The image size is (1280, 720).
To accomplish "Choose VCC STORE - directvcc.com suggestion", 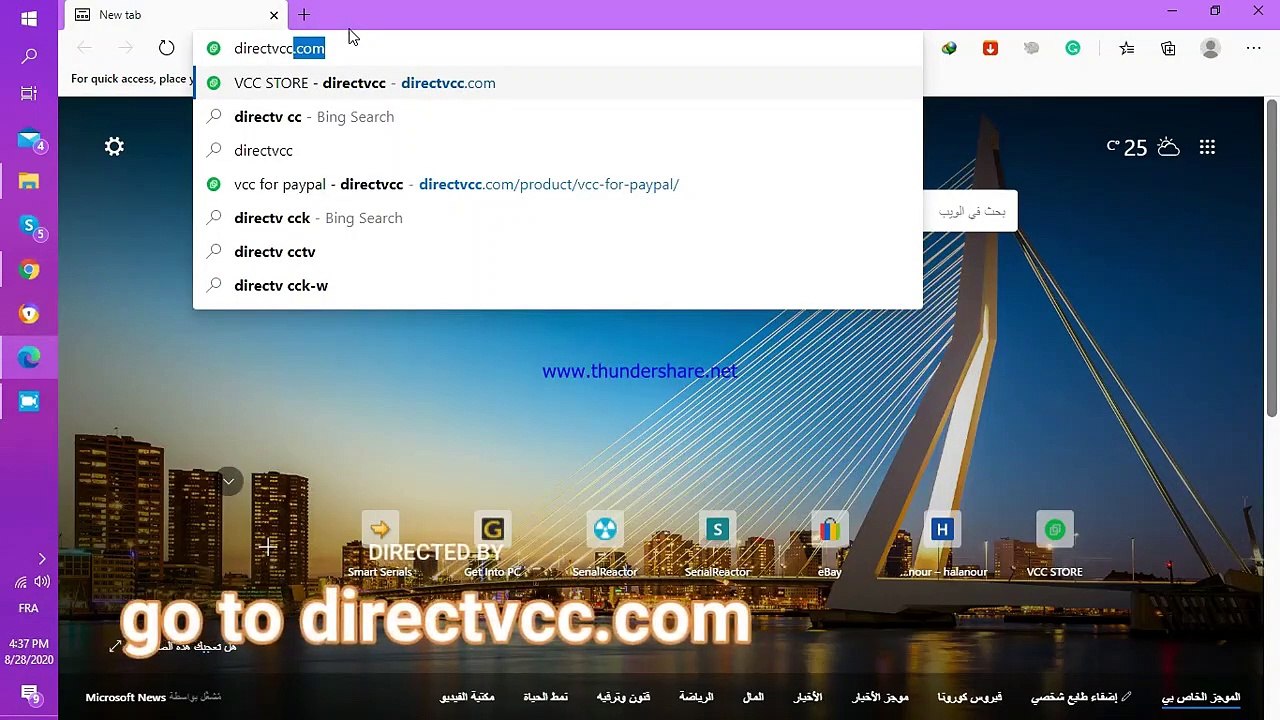I will click(558, 83).
